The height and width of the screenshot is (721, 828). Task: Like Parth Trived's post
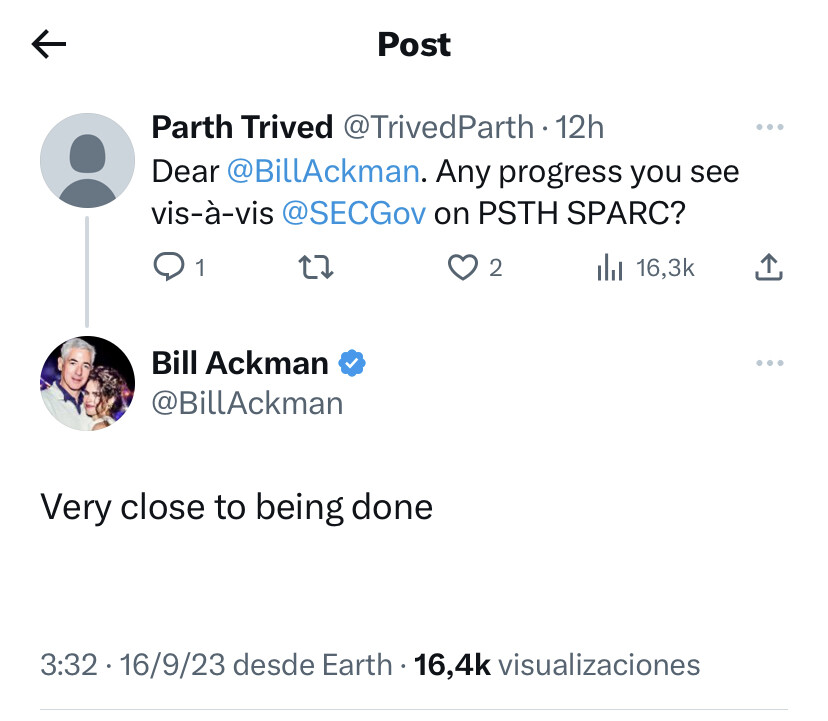(462, 268)
